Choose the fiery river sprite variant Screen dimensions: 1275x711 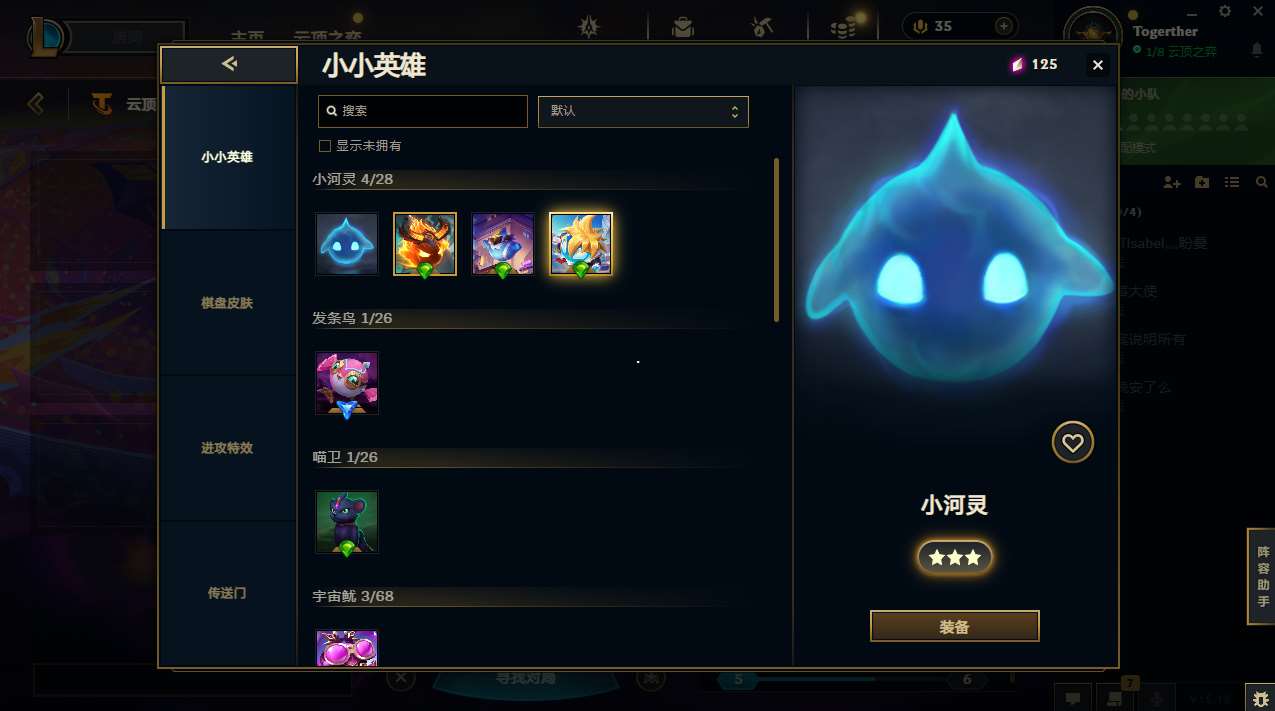(x=425, y=244)
